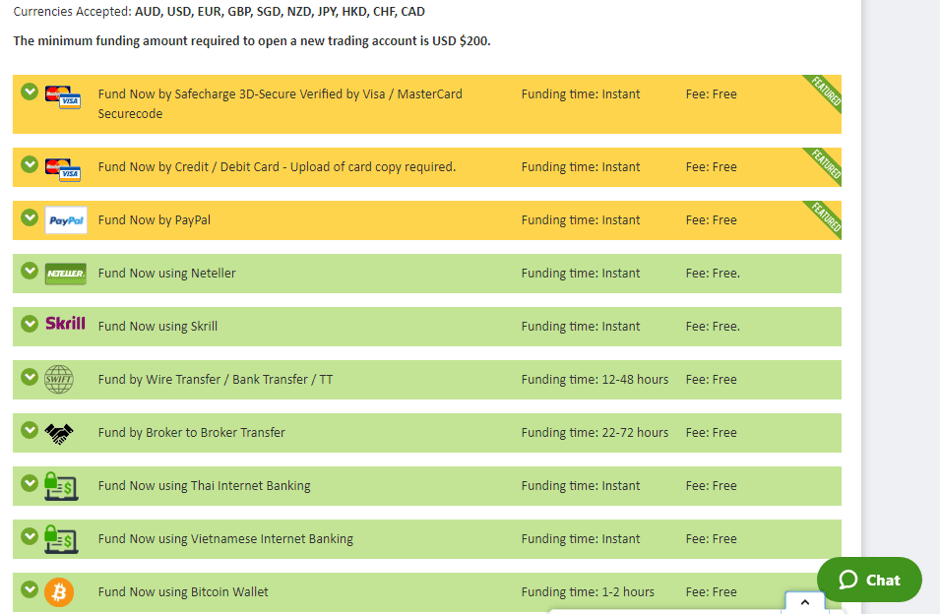940x614 pixels.
Task: Click the minimum funding amount USD $200 sentence
Action: click(x=252, y=41)
